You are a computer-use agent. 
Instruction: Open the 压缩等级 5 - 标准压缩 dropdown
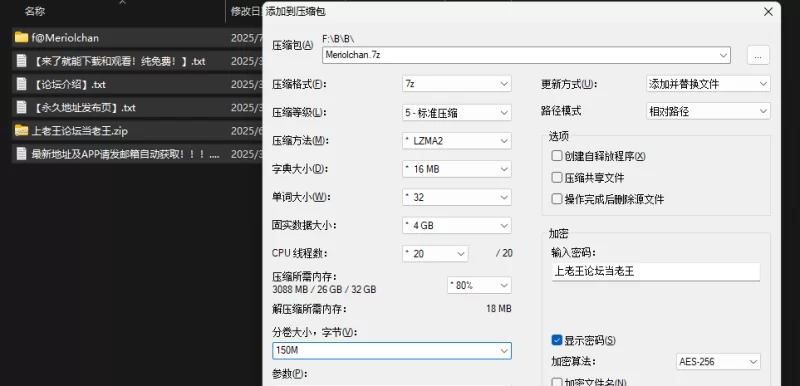click(457, 112)
